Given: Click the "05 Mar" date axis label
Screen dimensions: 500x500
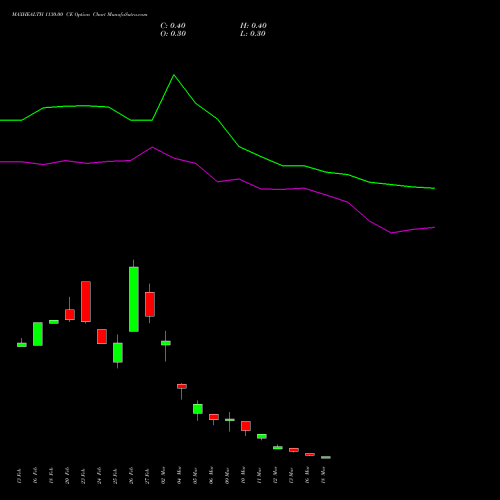Looking at the screenshot, I should click(195, 475).
